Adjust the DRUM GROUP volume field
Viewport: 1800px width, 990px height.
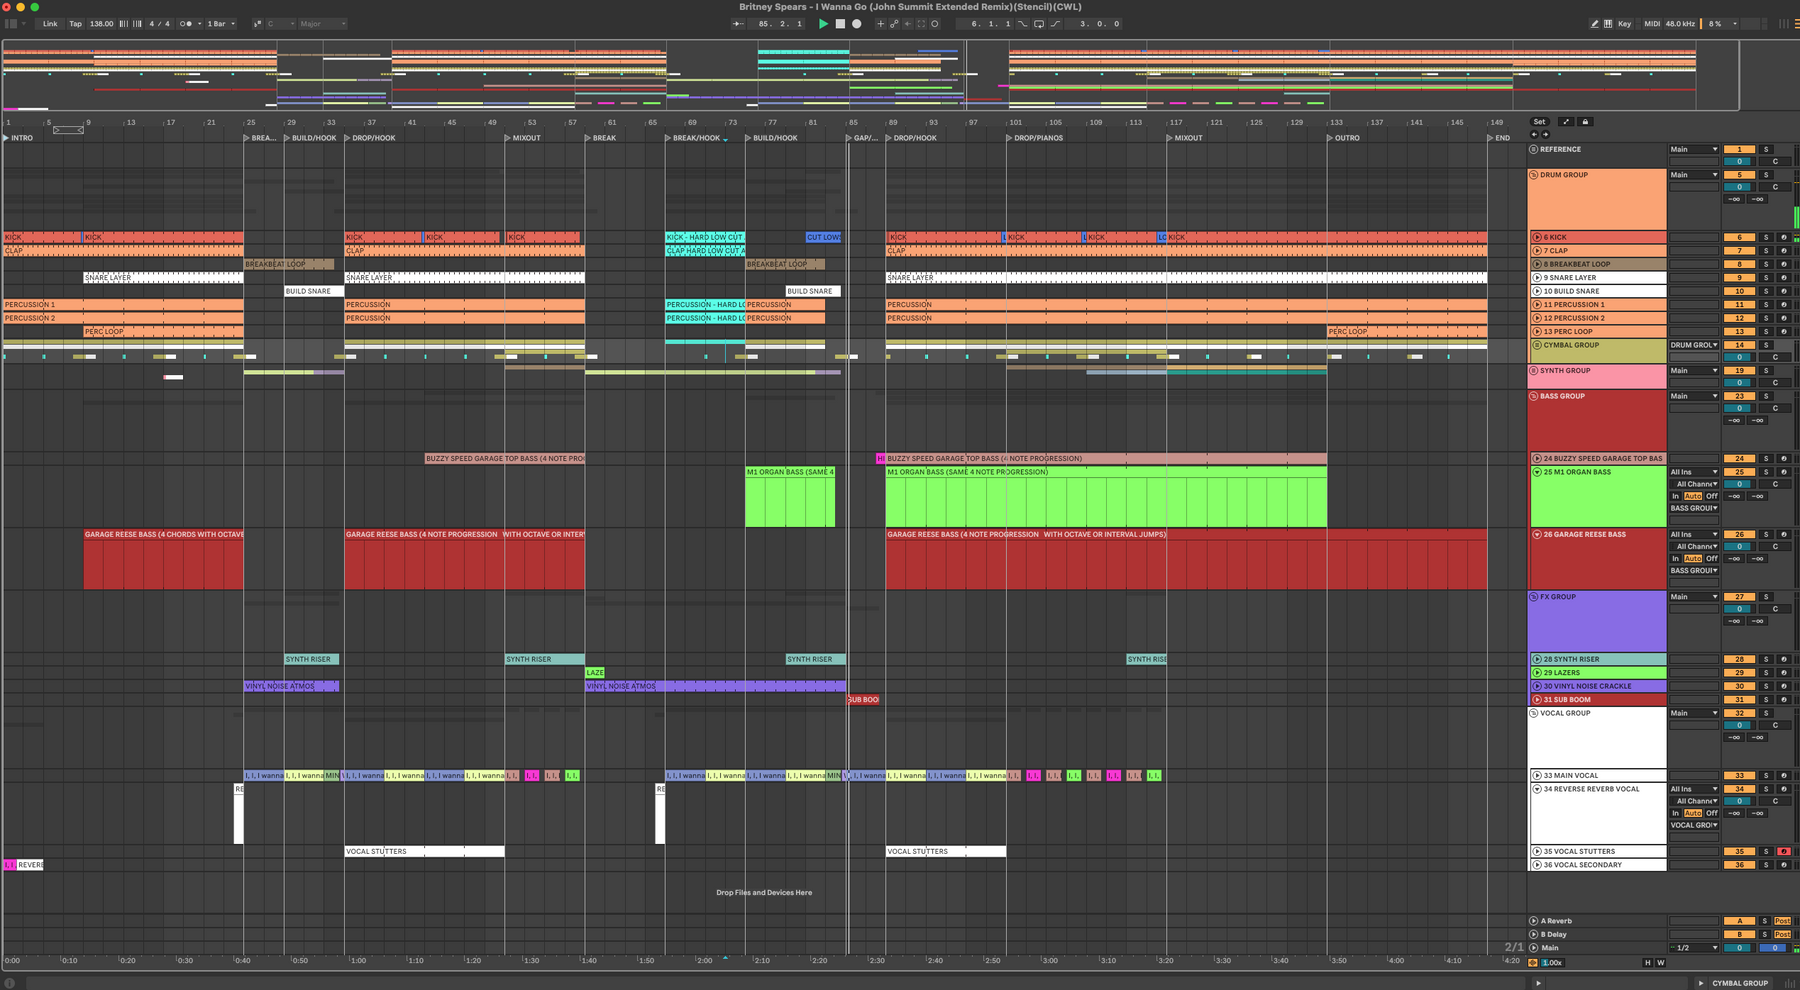coord(1739,187)
